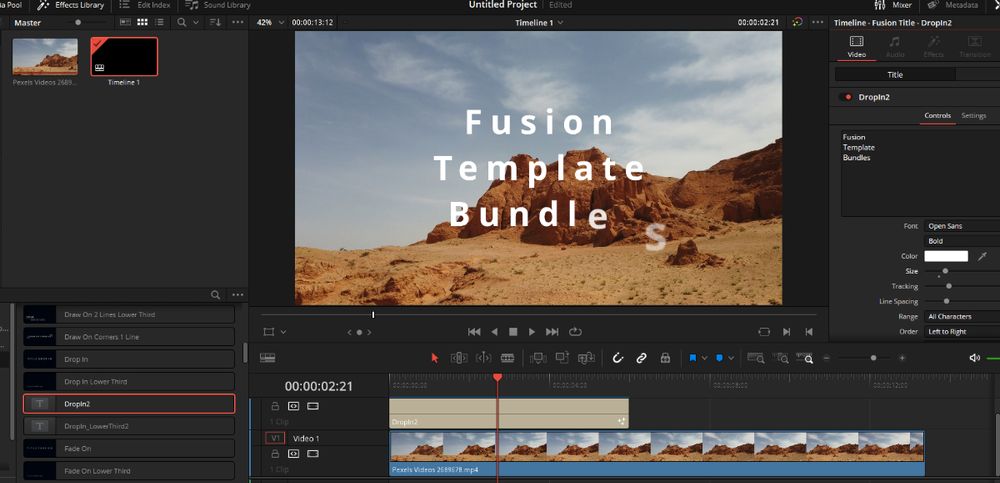
Task: Lock the Video 1 track
Action: (x=275, y=453)
